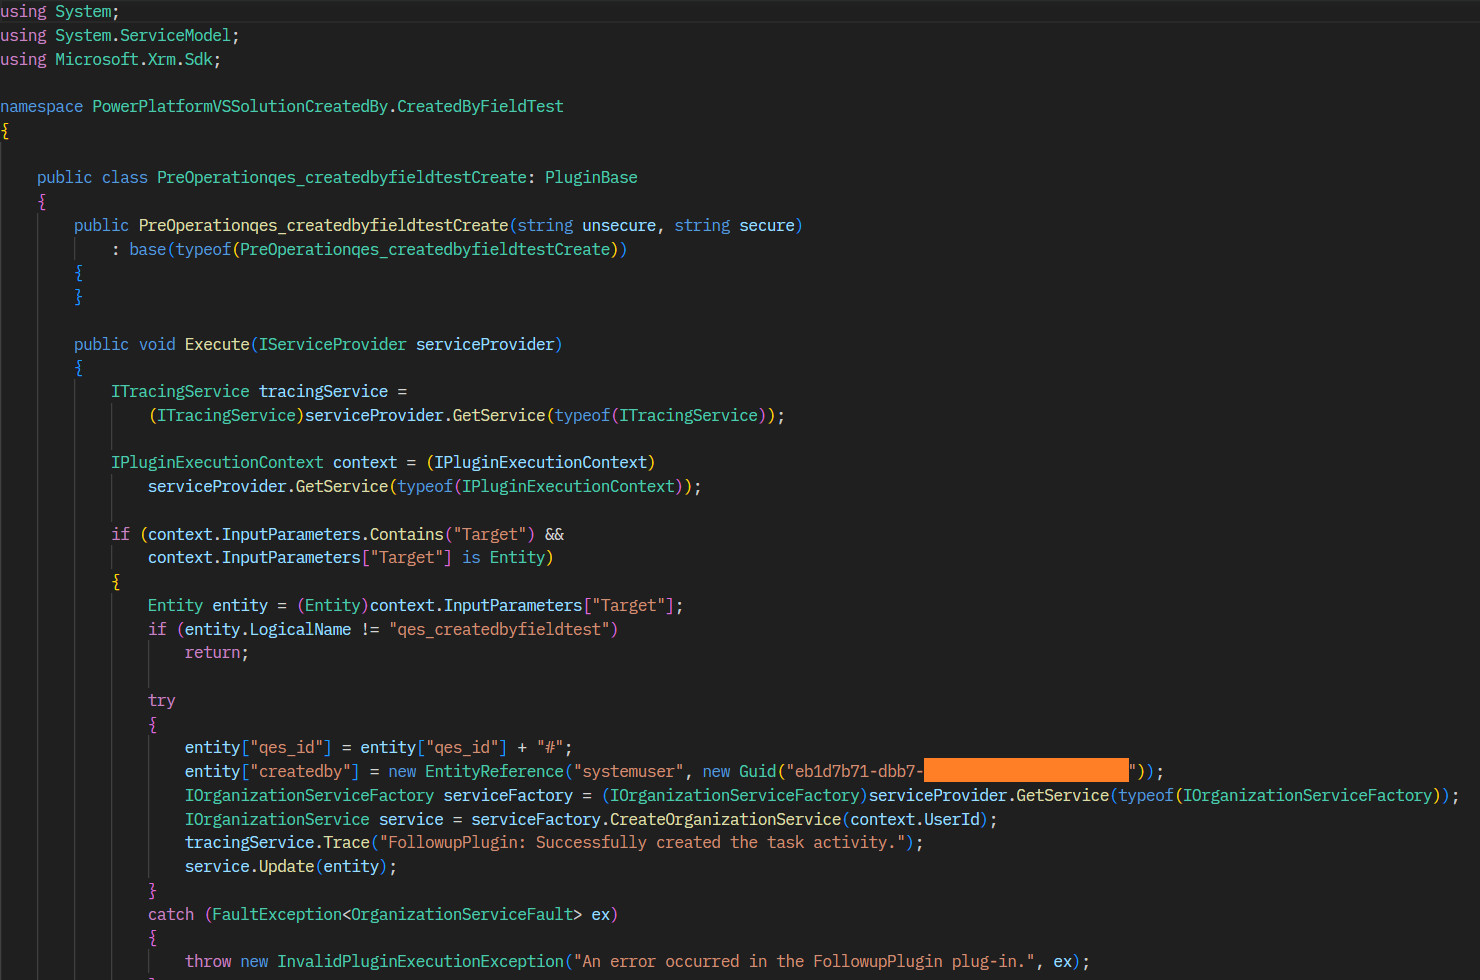
Task: Click the 'serviceFactory' variable in its declaration
Action: (508, 796)
